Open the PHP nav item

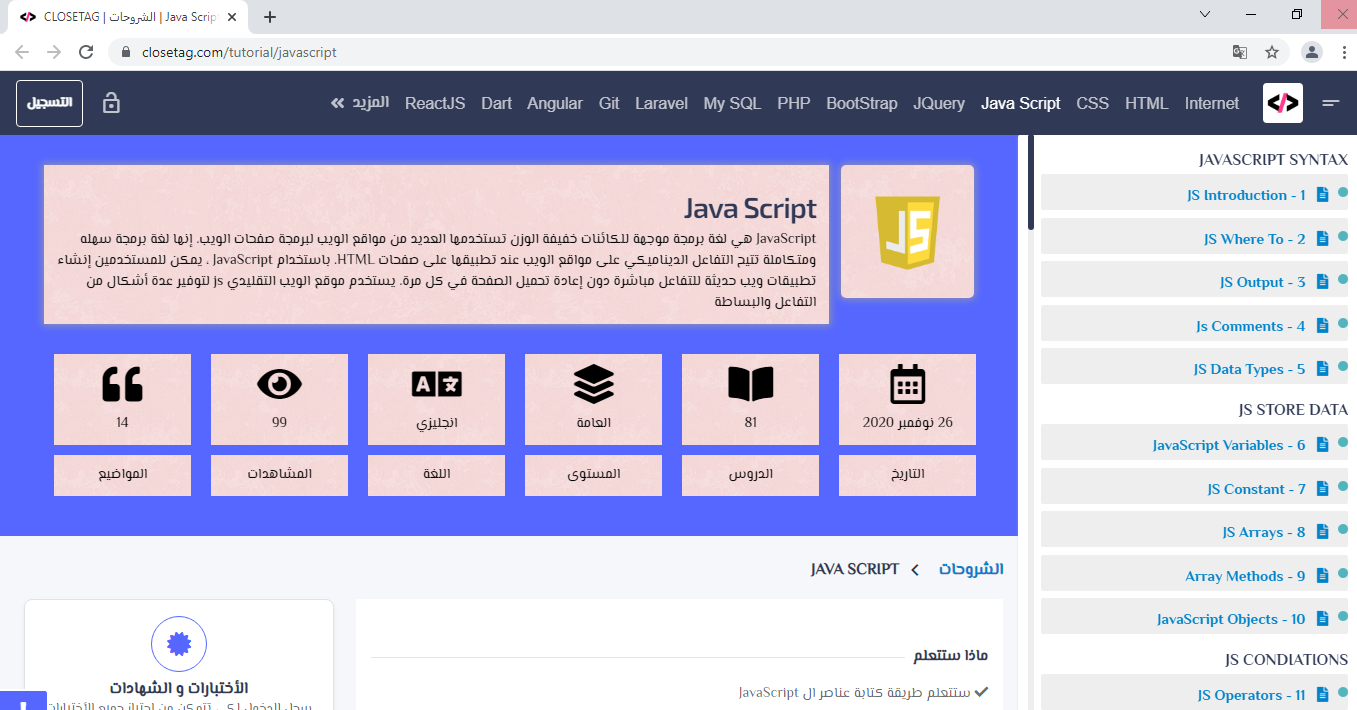794,103
